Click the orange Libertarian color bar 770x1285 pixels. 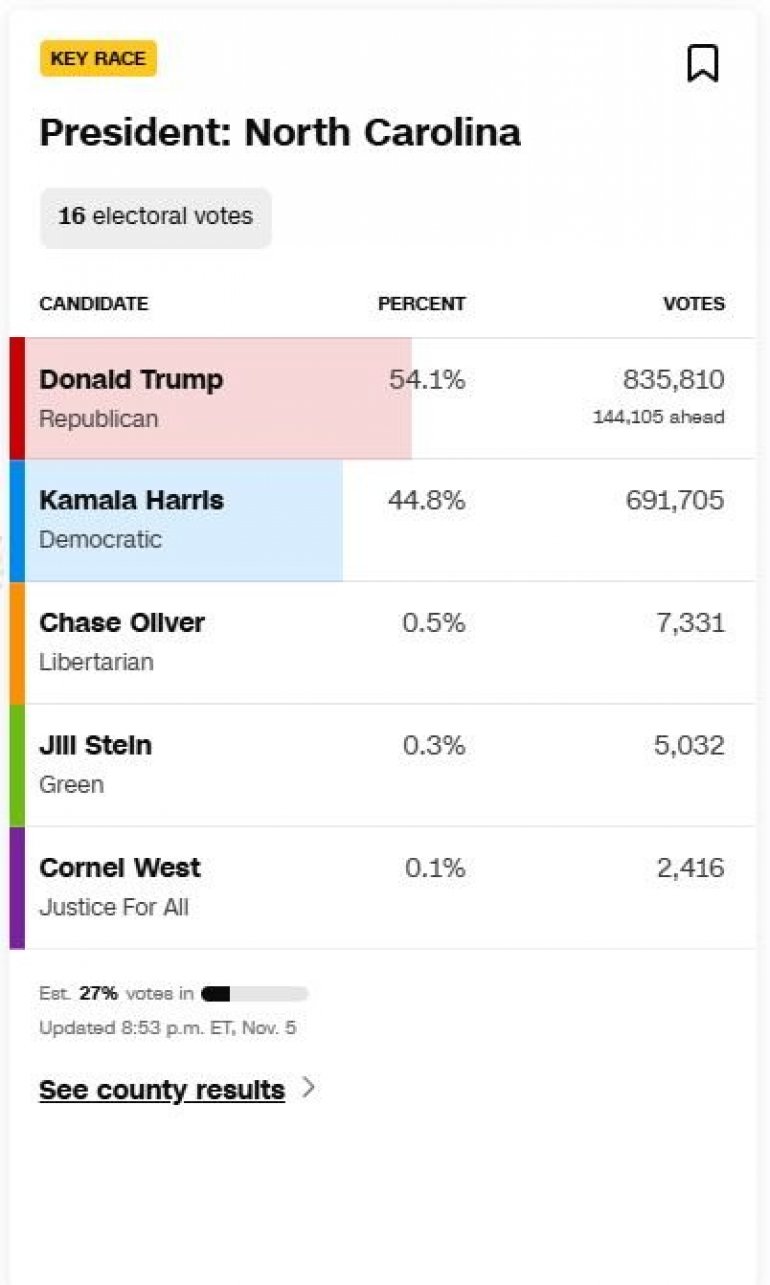click(17, 643)
